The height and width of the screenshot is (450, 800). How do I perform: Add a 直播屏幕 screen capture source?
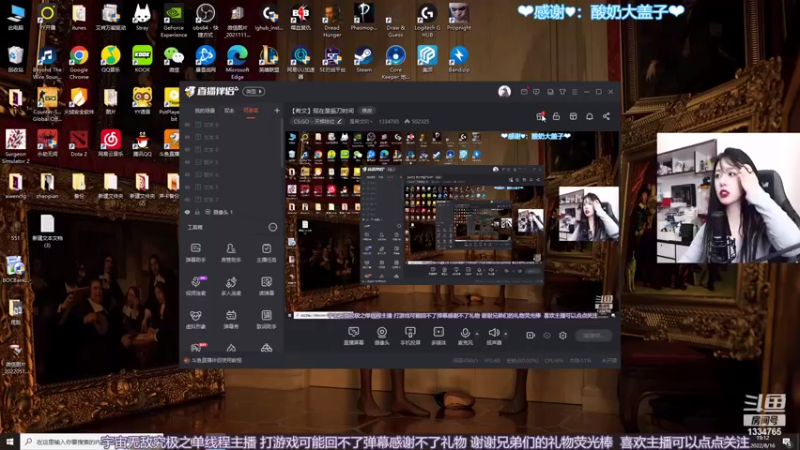(353, 336)
